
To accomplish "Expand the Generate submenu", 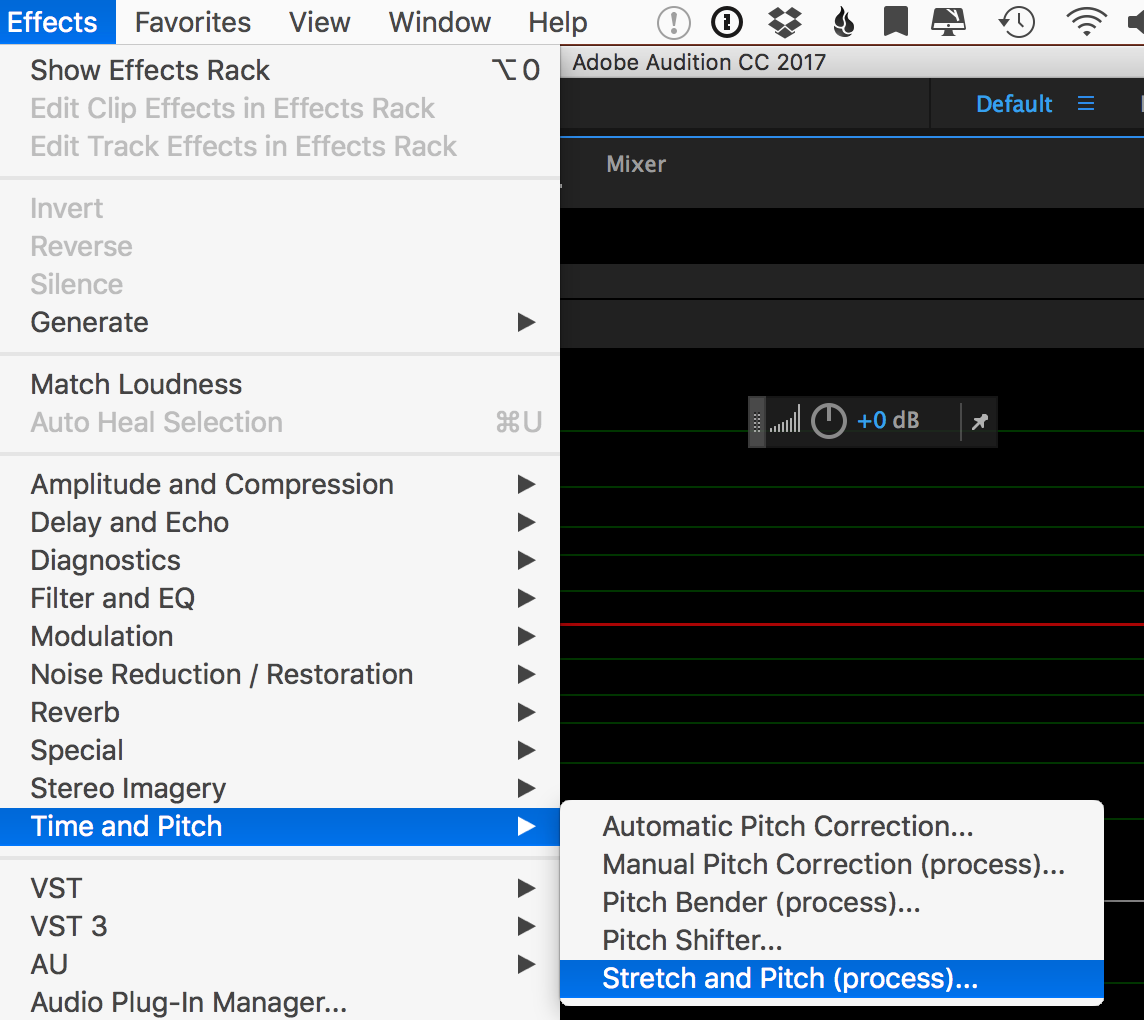I will tap(90, 322).
